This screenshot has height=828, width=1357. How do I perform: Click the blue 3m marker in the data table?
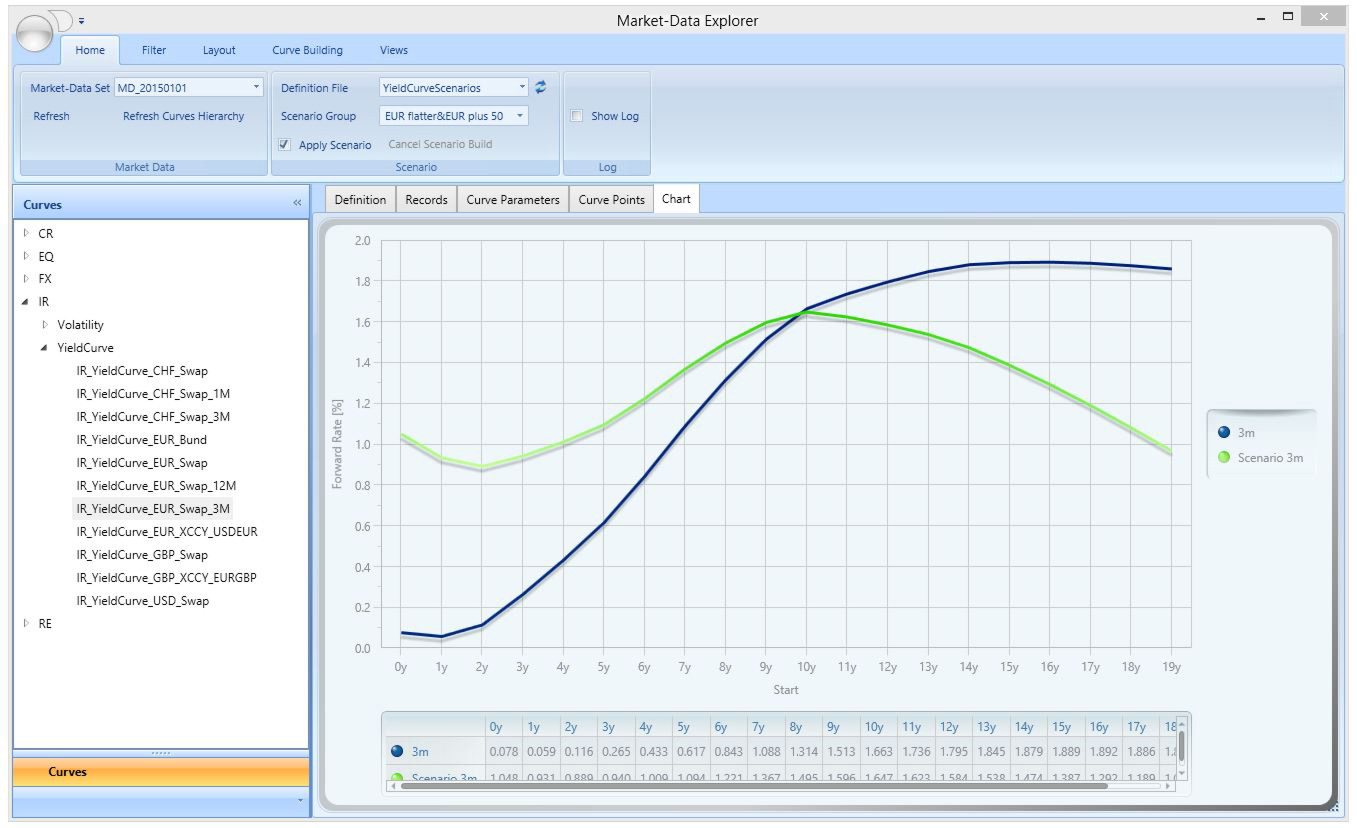coord(397,752)
